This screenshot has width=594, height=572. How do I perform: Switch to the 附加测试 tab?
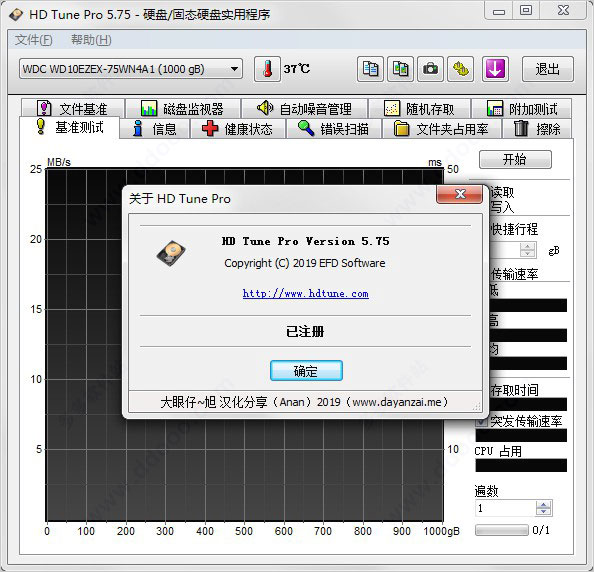pos(522,109)
